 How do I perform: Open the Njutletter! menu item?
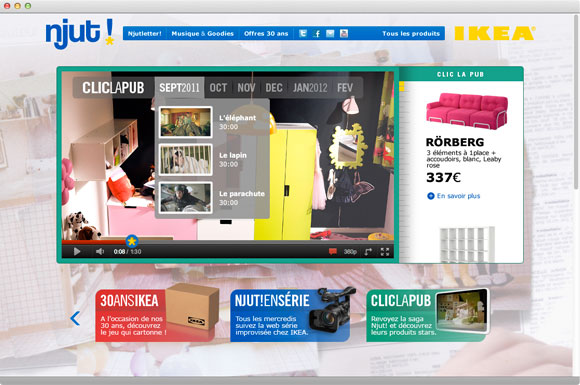[145, 34]
